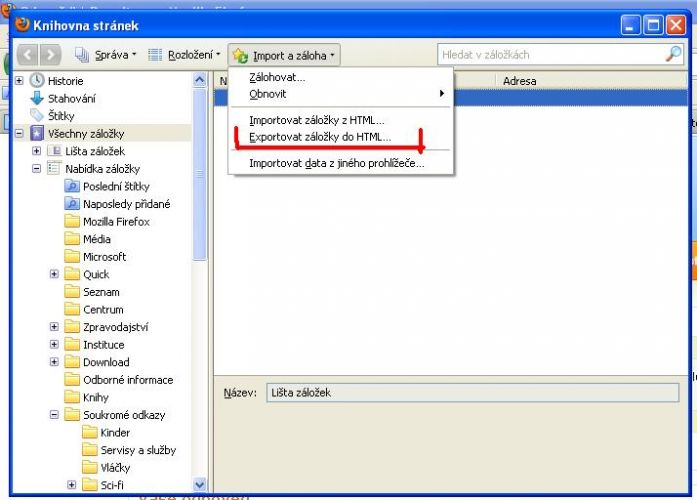Choose Zálohovat... from the menu
The width and height of the screenshot is (697, 500).
(341, 77)
